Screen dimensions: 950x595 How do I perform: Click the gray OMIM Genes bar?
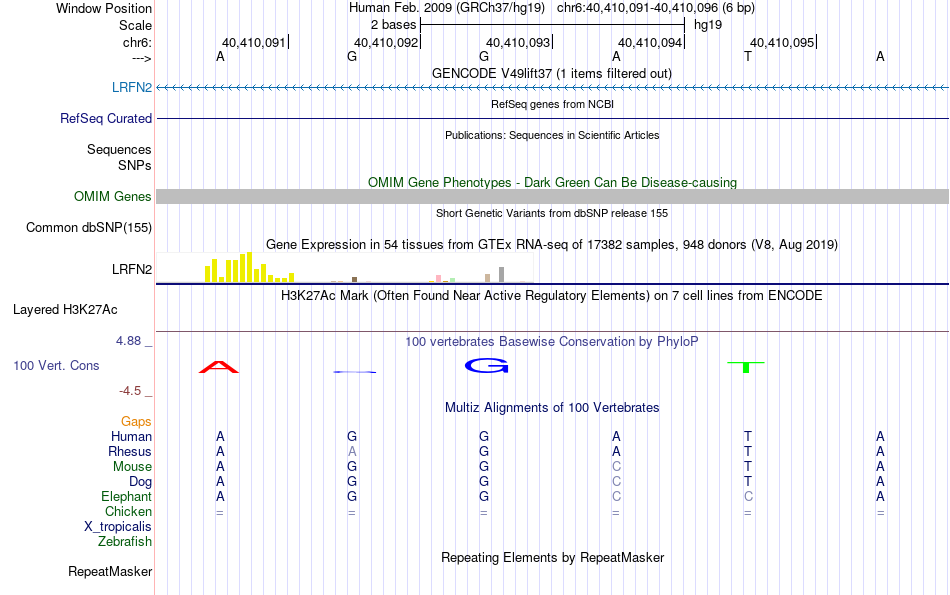click(552, 196)
